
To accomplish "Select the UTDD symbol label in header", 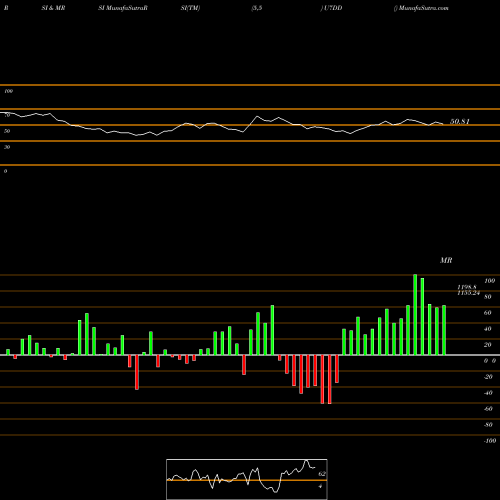I will tap(333, 8).
